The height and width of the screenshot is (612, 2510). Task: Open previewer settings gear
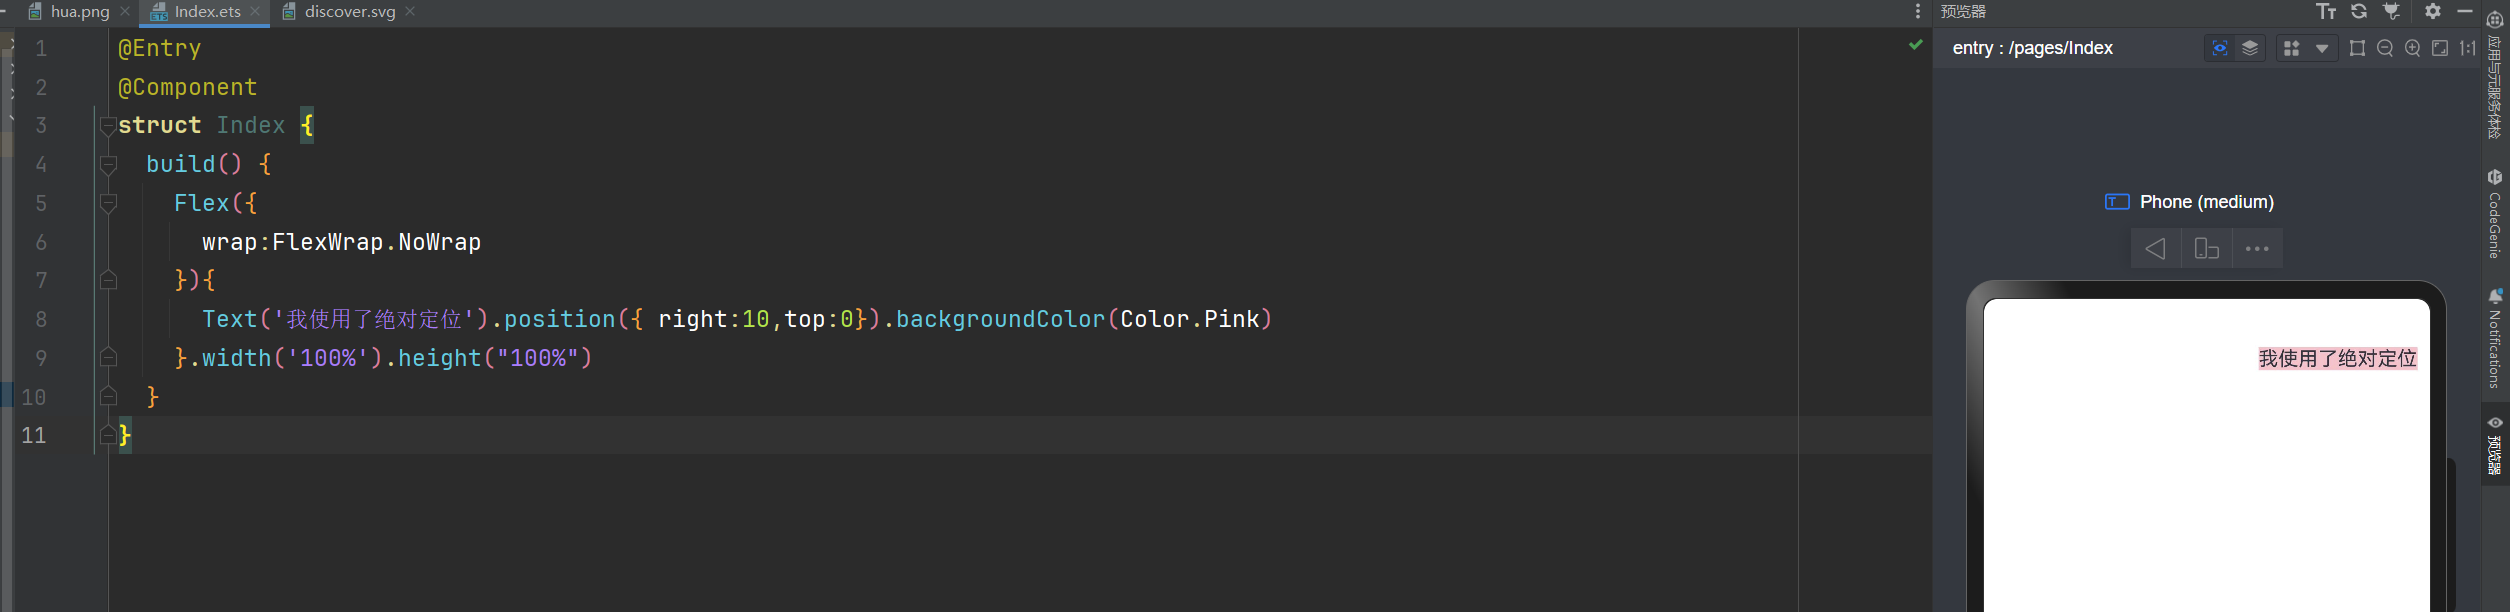tap(2433, 11)
